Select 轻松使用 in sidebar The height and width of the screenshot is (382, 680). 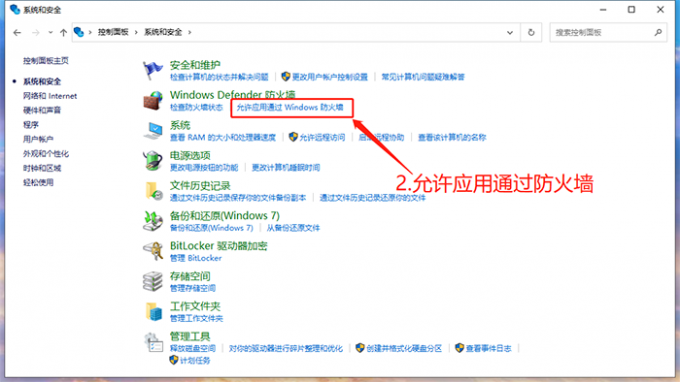click(x=38, y=183)
